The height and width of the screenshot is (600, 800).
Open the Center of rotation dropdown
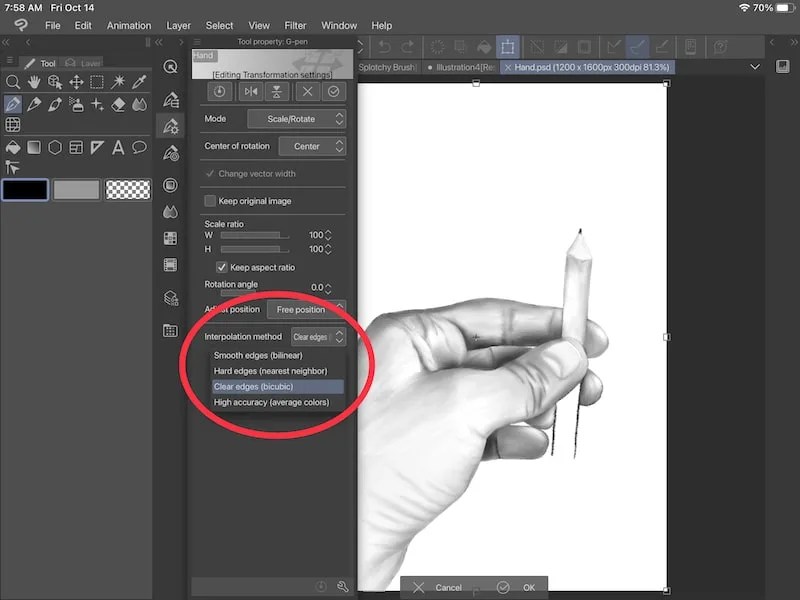pos(313,146)
